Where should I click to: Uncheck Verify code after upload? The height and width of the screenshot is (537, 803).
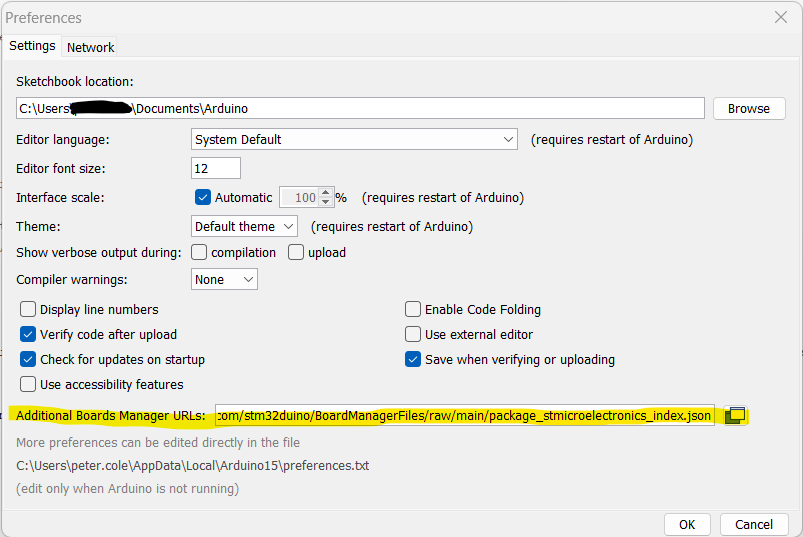point(28,335)
